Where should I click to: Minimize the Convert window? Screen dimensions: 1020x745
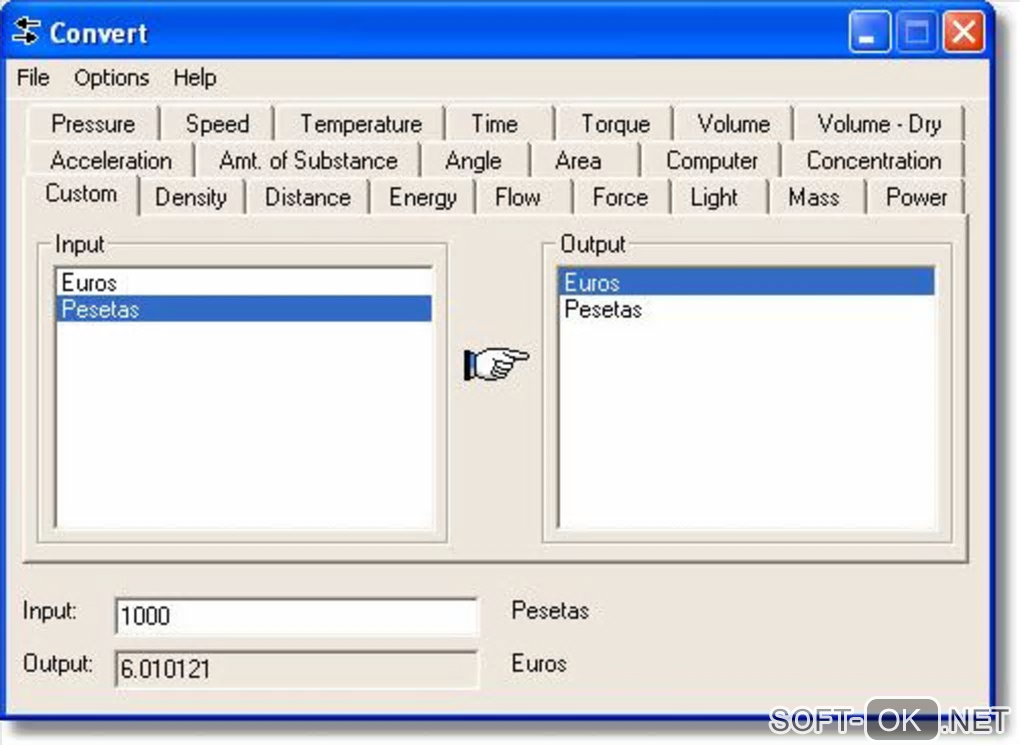[x=869, y=32]
